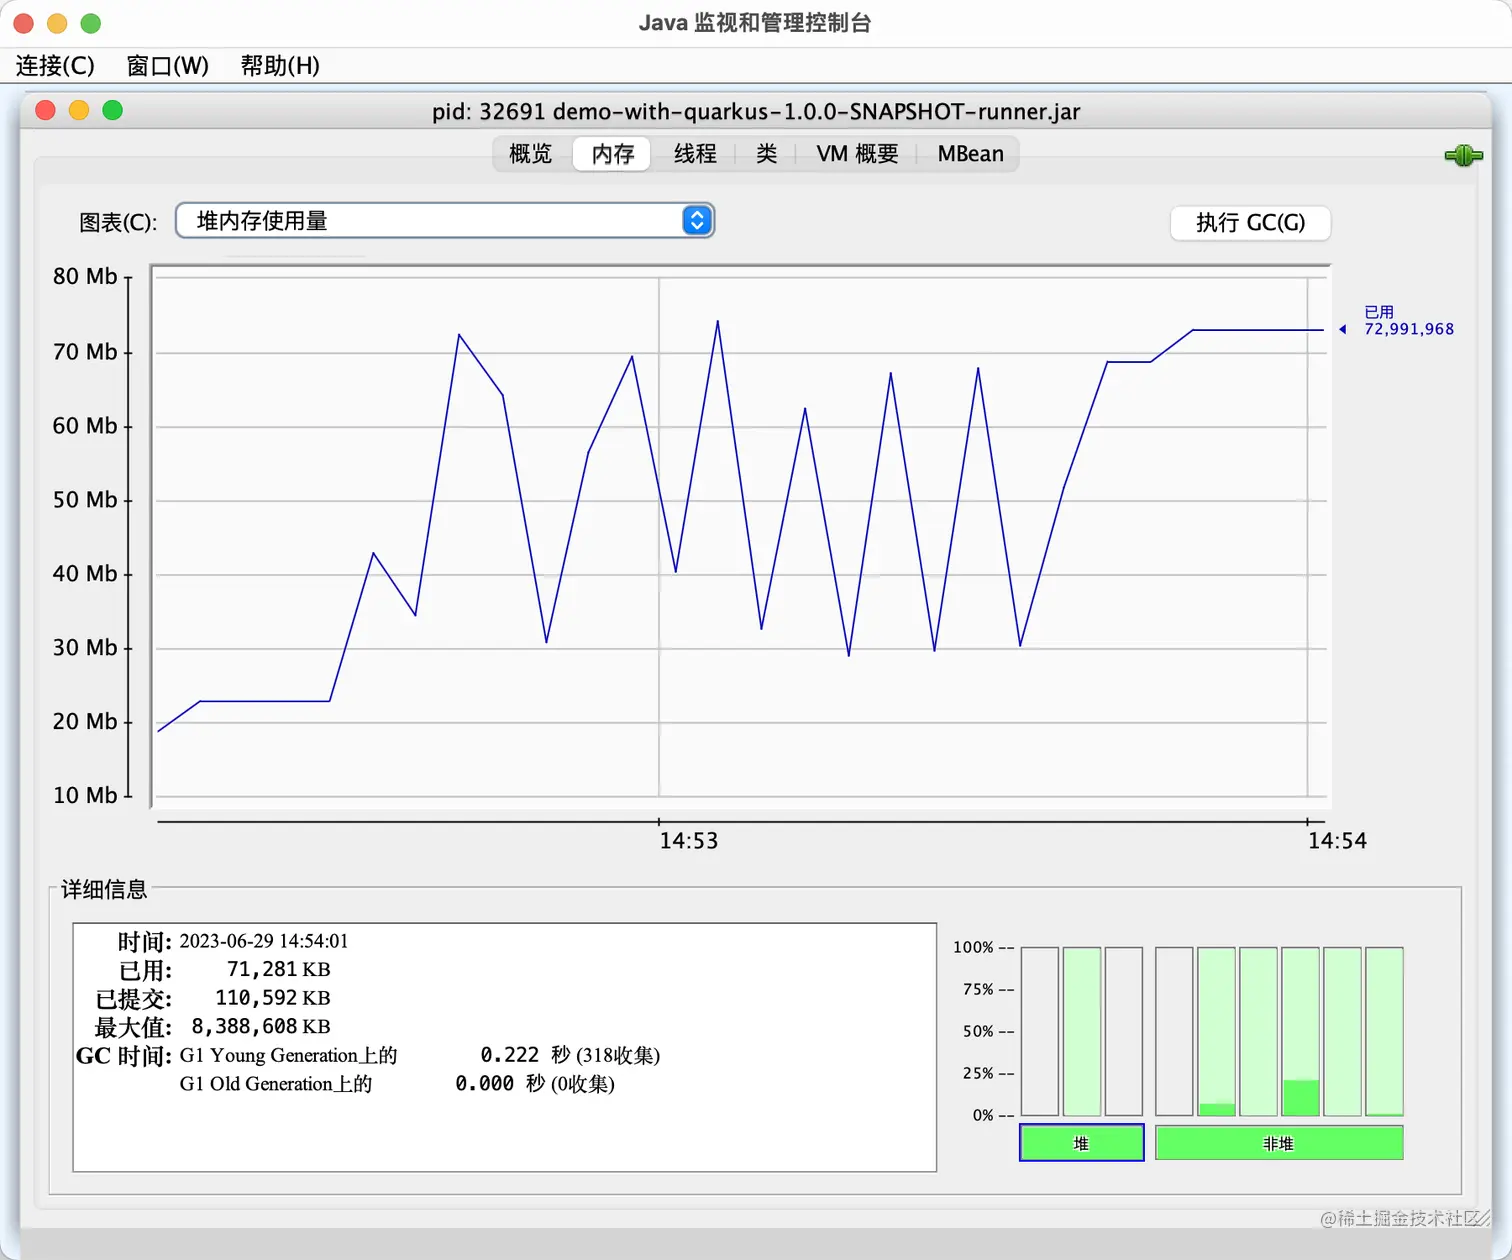This screenshot has height=1260, width=1512.
Task: Run garbage collection with 执行 GC(G)
Action: pos(1250,222)
